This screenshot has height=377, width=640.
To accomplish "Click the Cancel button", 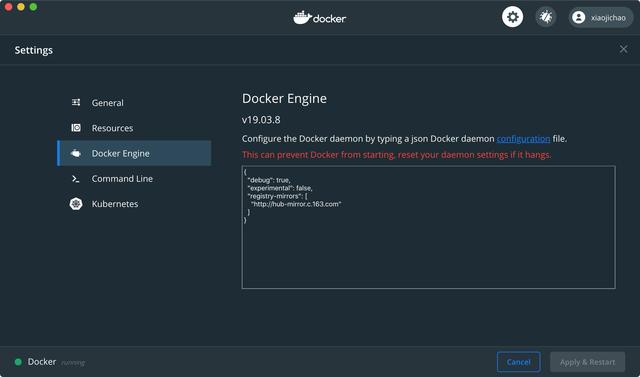I will click(x=518, y=362).
